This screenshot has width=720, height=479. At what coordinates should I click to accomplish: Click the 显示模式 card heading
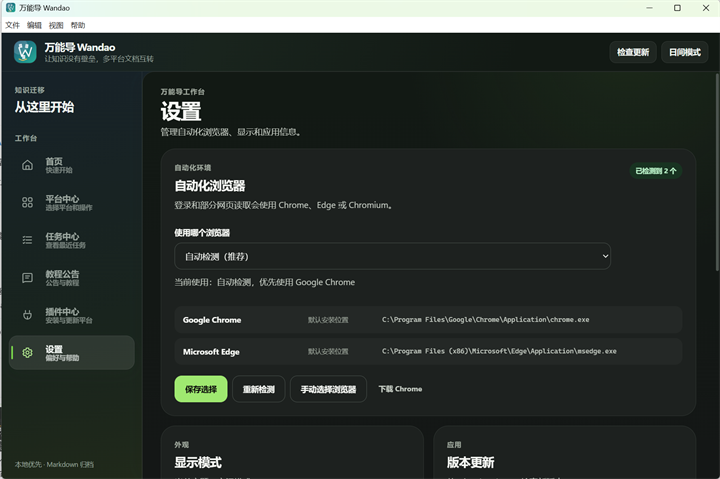(x=198, y=462)
